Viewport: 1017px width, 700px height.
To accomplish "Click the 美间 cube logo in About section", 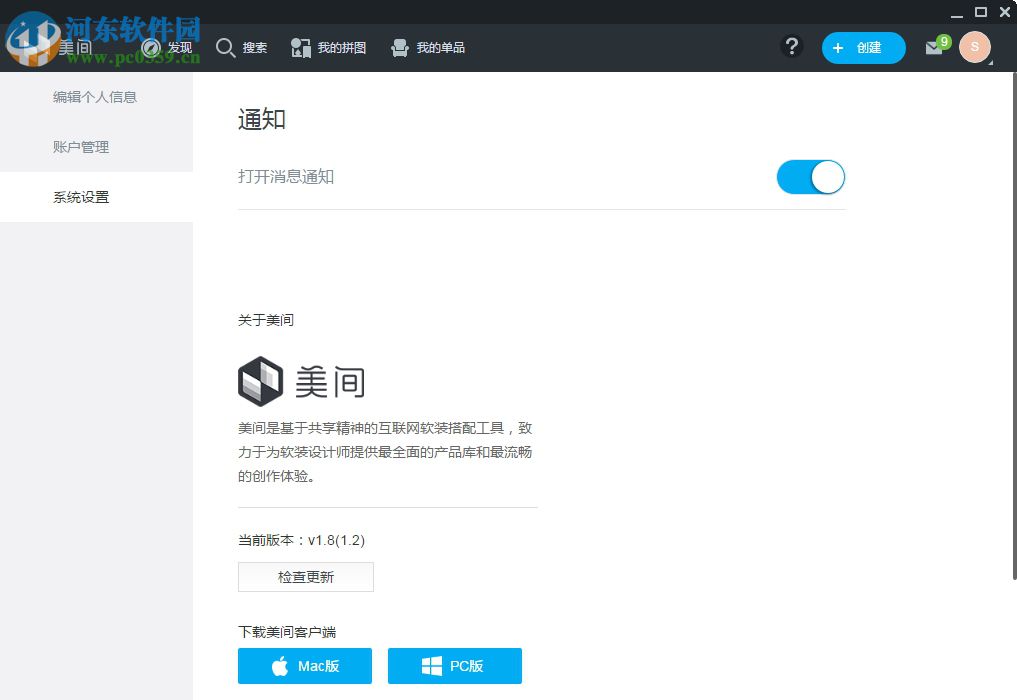I will pyautogui.click(x=260, y=381).
